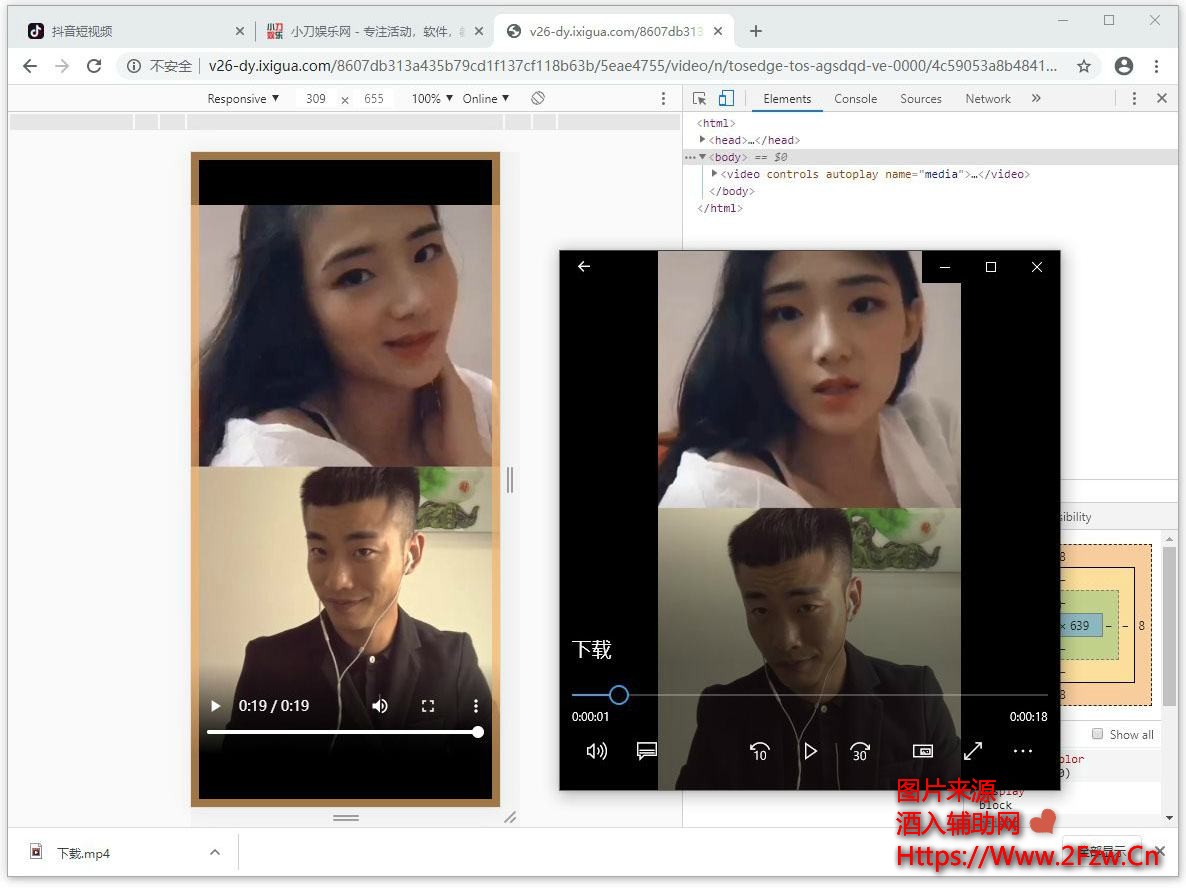Go back in Chrome browser history
The height and width of the screenshot is (888, 1186).
[30, 67]
